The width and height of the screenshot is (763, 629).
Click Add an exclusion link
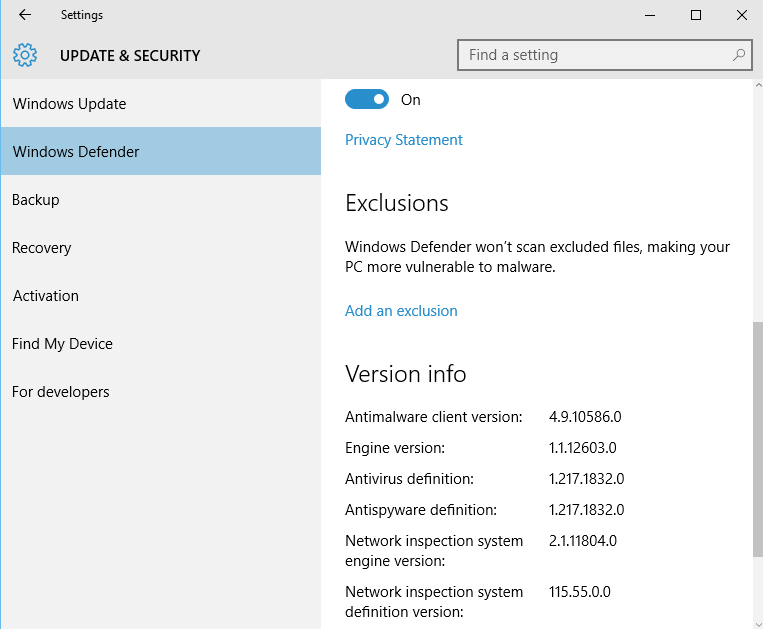(x=401, y=310)
